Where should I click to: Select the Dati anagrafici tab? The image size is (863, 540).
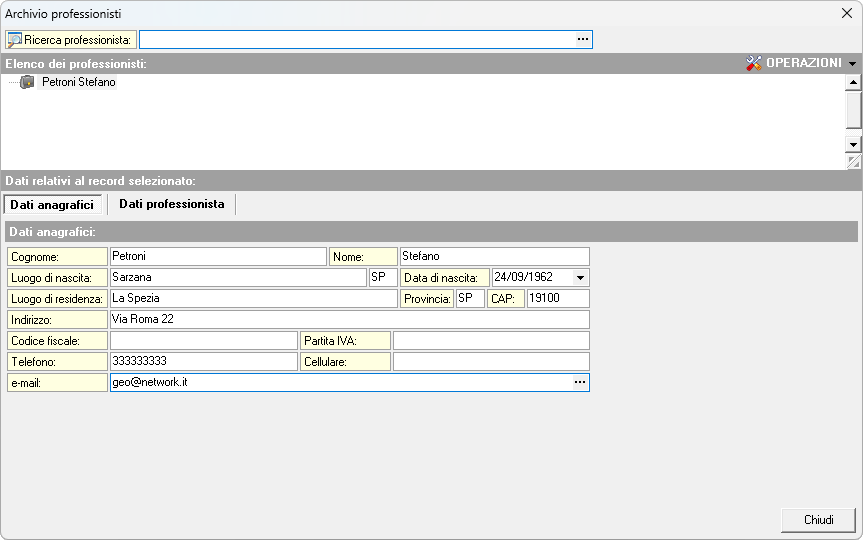pyautogui.click(x=52, y=205)
